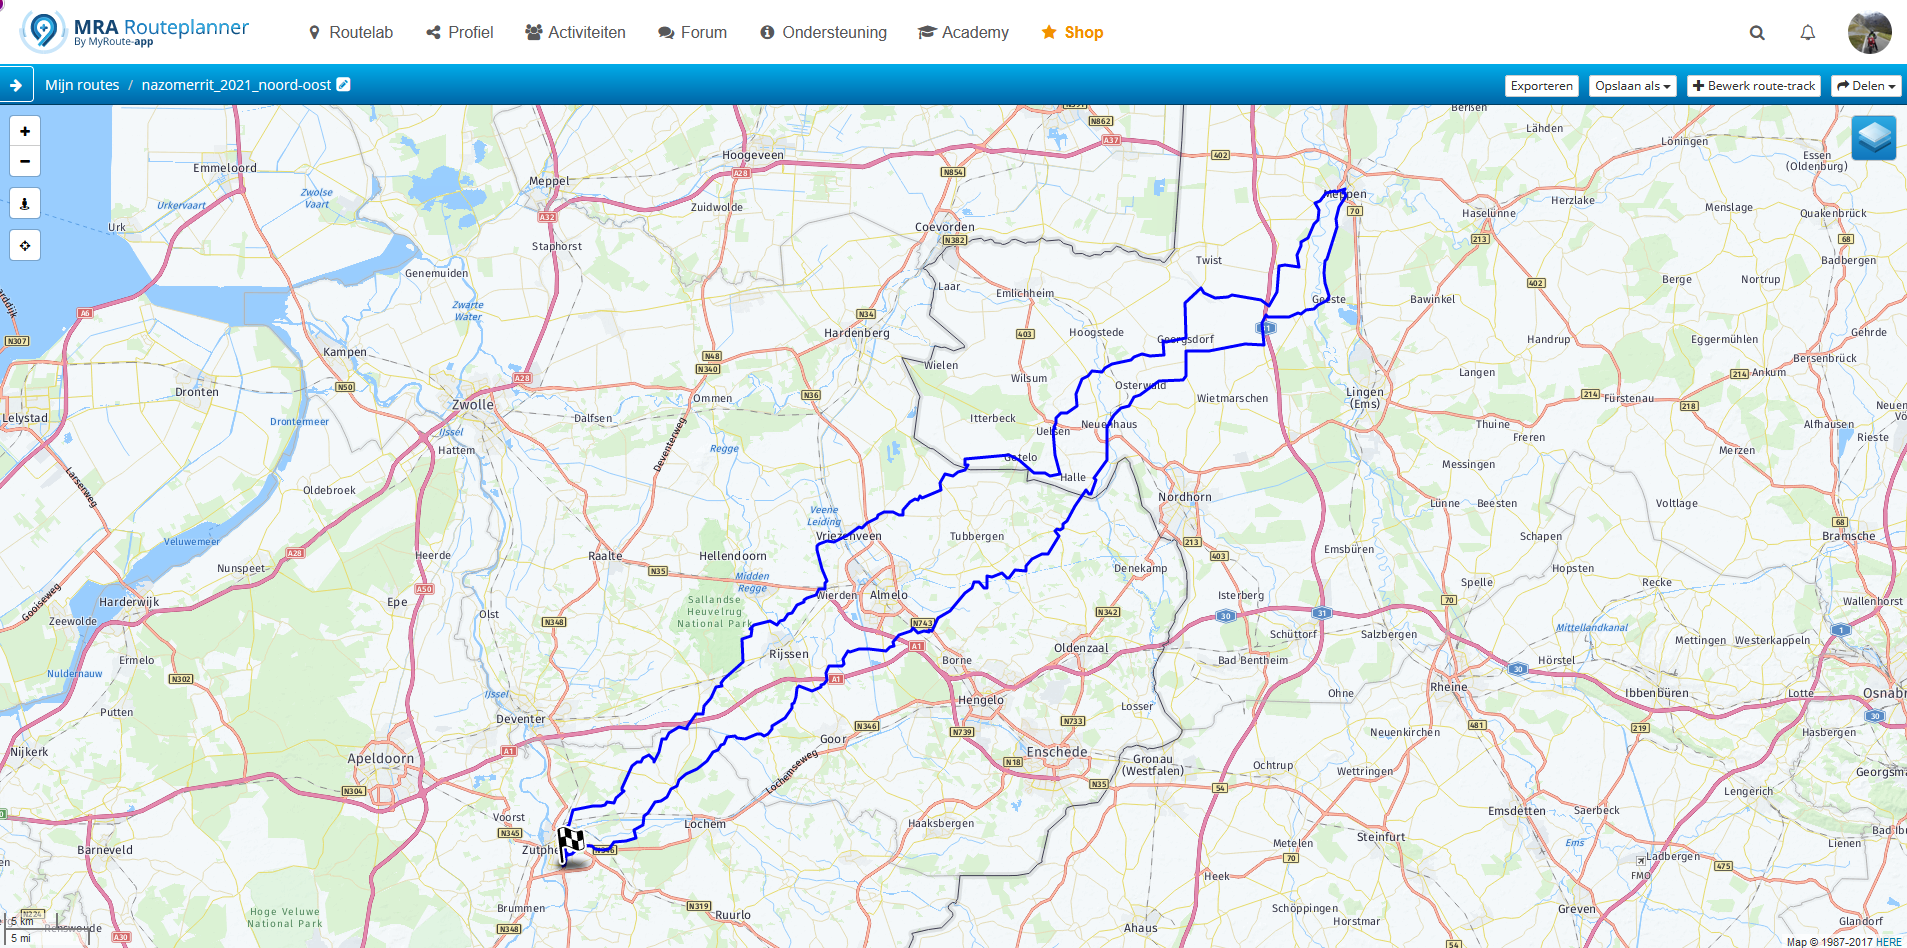1907x948 pixels.
Task: Open the Forum menu item
Action: coord(692,33)
